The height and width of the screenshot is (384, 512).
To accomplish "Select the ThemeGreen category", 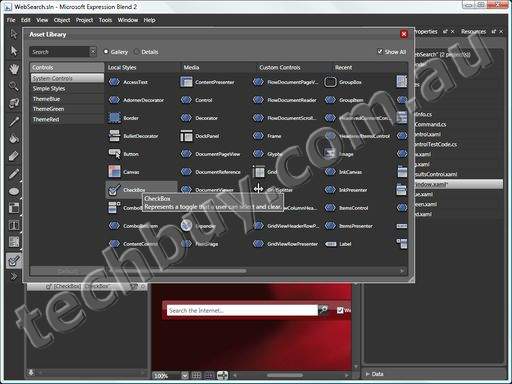I will [x=67, y=109].
